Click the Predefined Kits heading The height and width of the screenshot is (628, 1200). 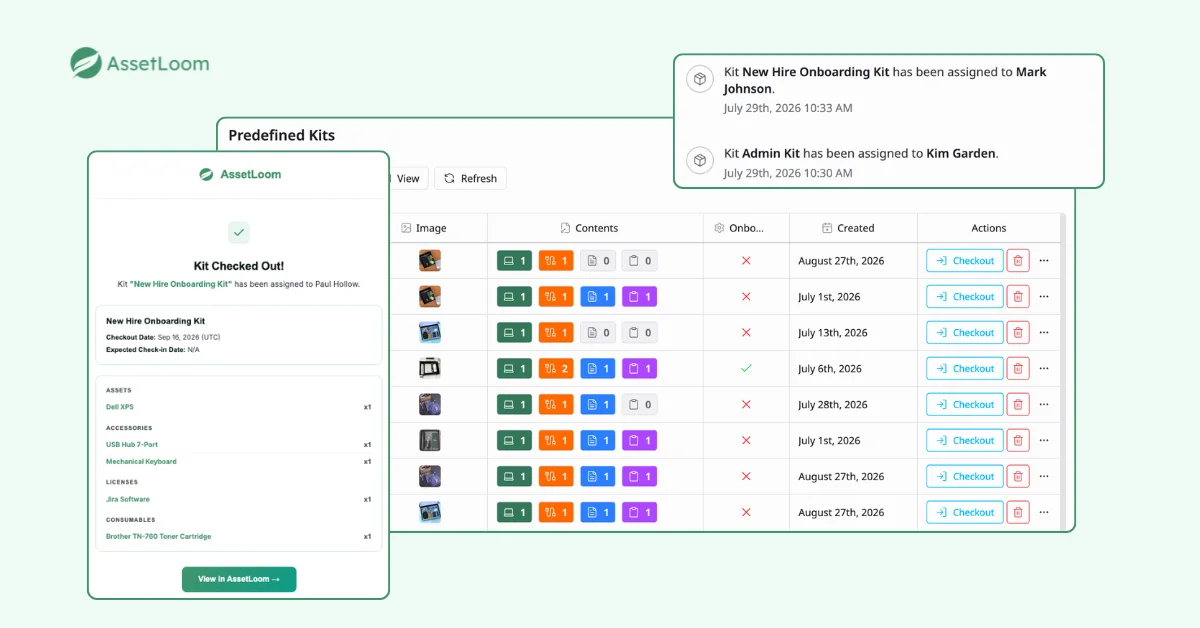[282, 135]
